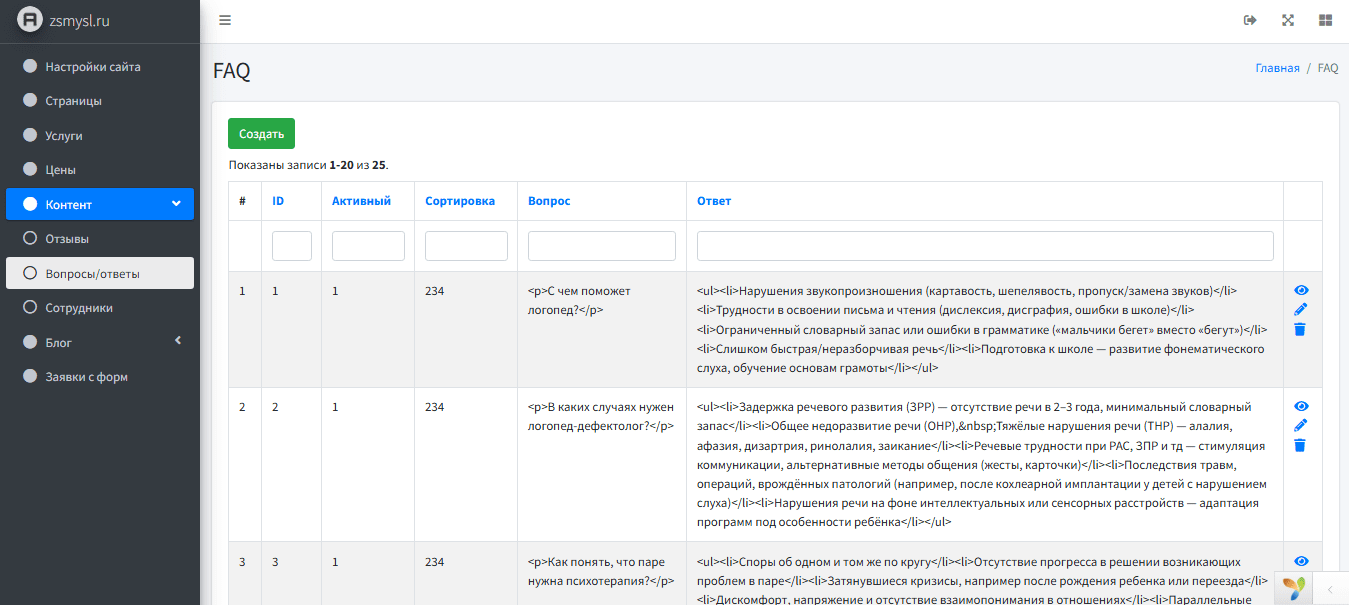Edit FAQ row 2 with pencil icon
The height and width of the screenshot is (605, 1349).
[1300, 426]
